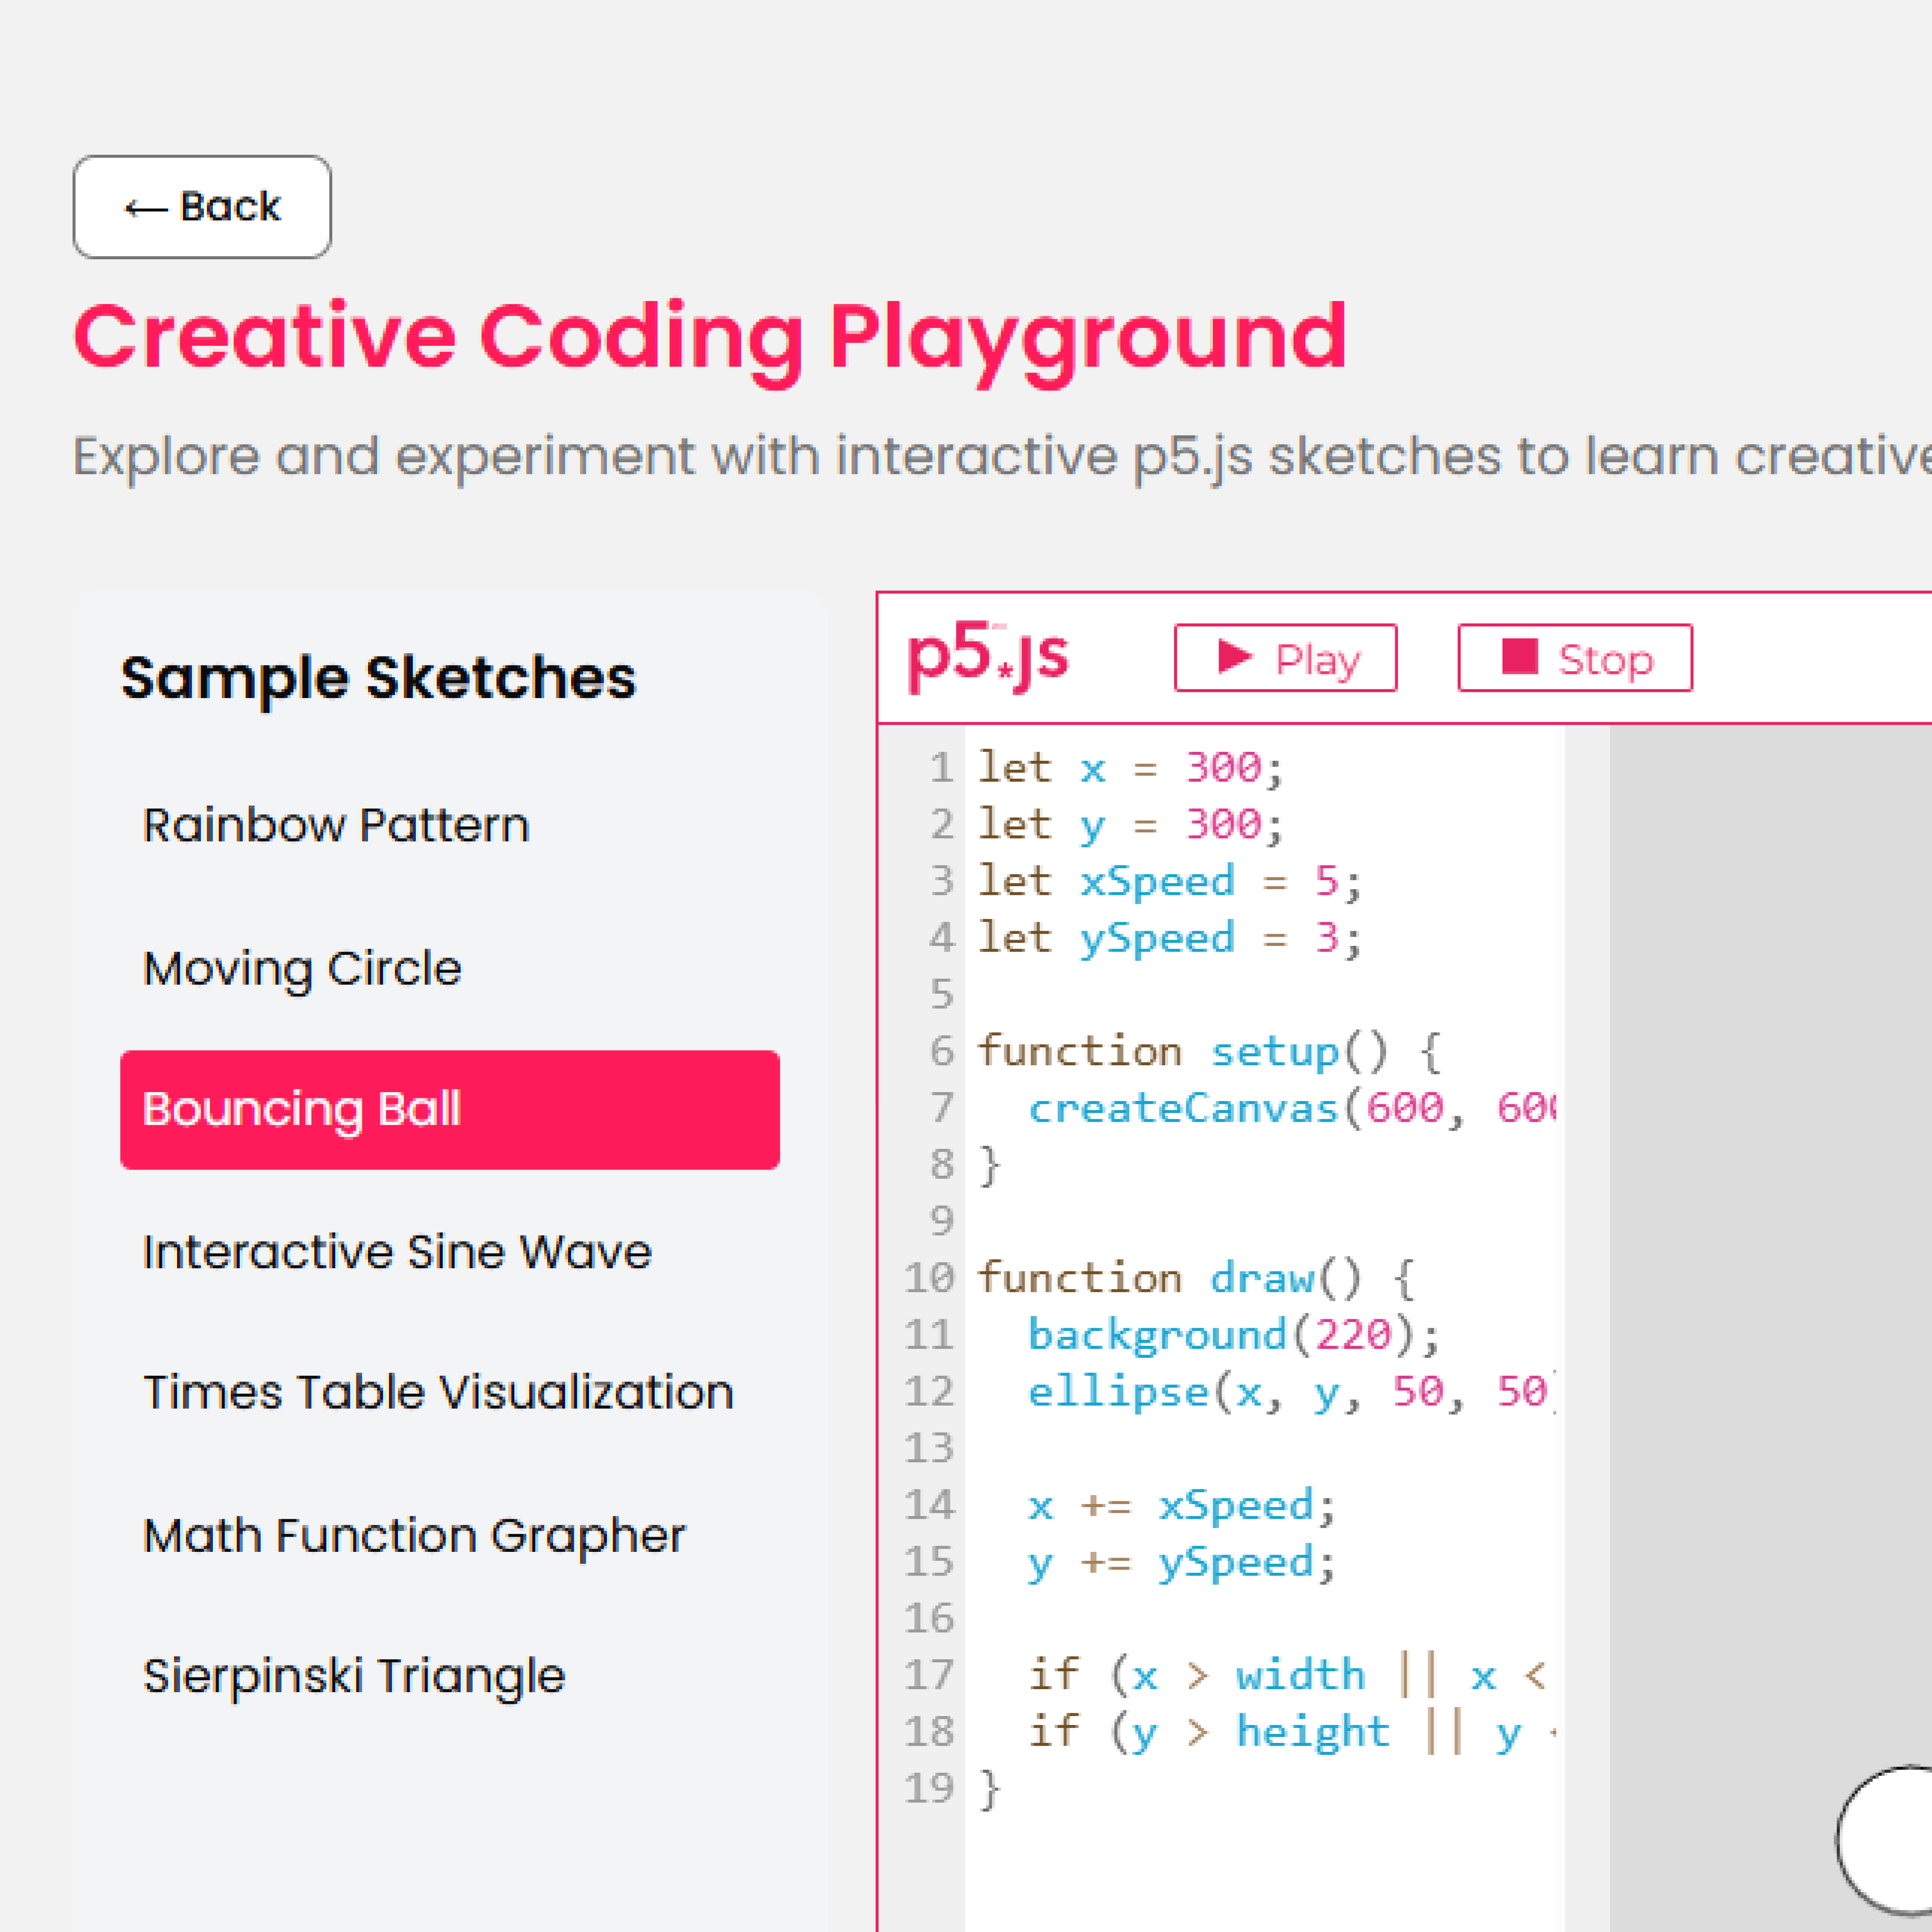Viewport: 1932px width, 1932px height.
Task: Go back with the Back button
Action: pos(202,207)
